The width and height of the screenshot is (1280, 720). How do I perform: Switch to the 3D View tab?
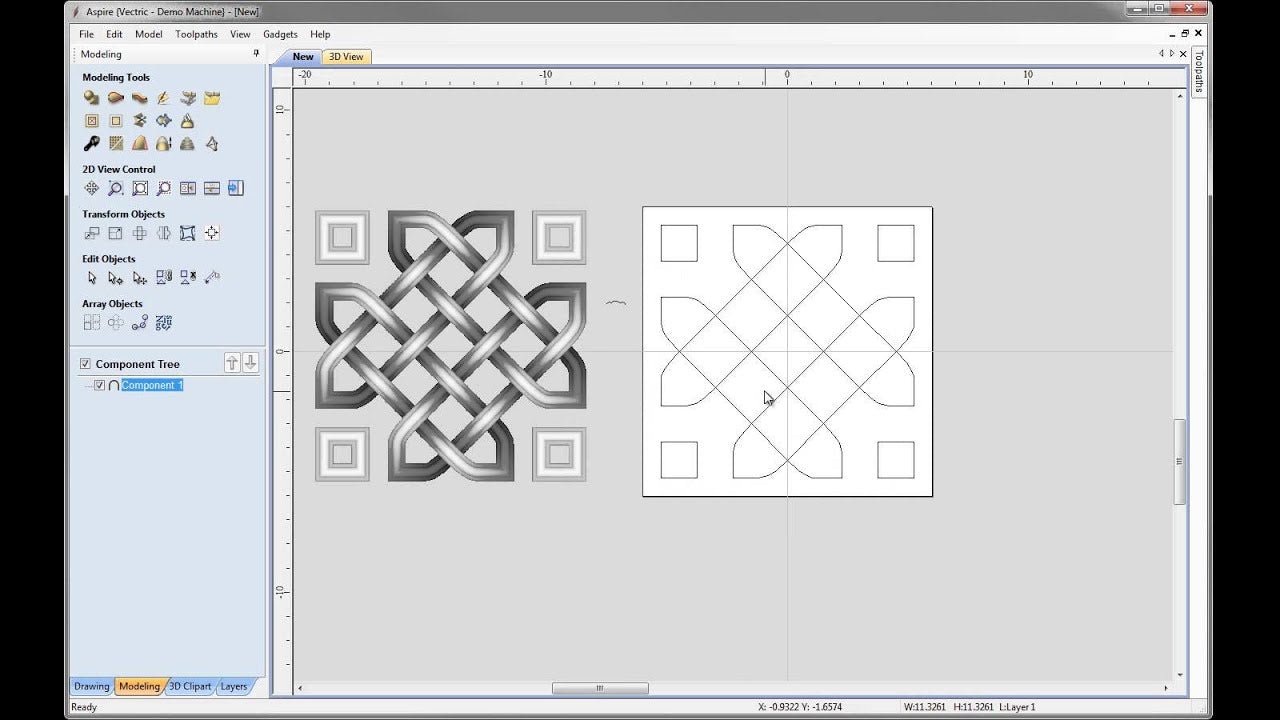(x=347, y=57)
